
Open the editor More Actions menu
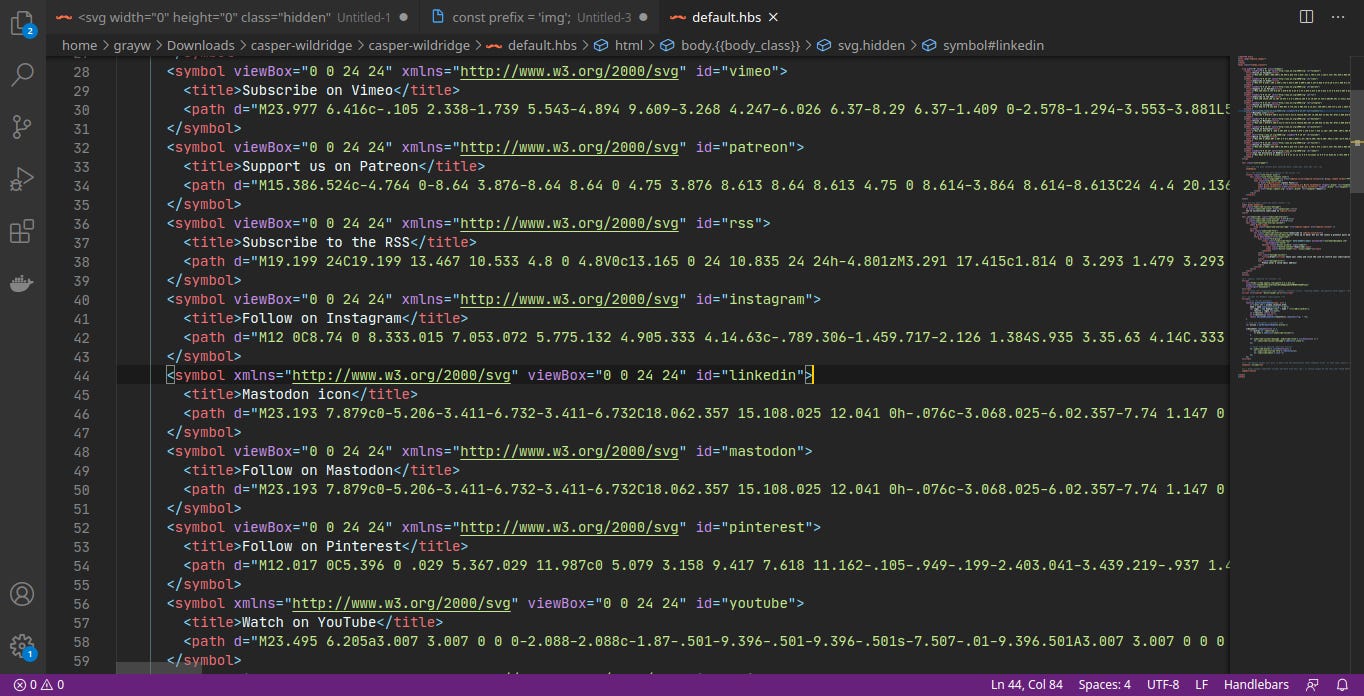click(1339, 17)
